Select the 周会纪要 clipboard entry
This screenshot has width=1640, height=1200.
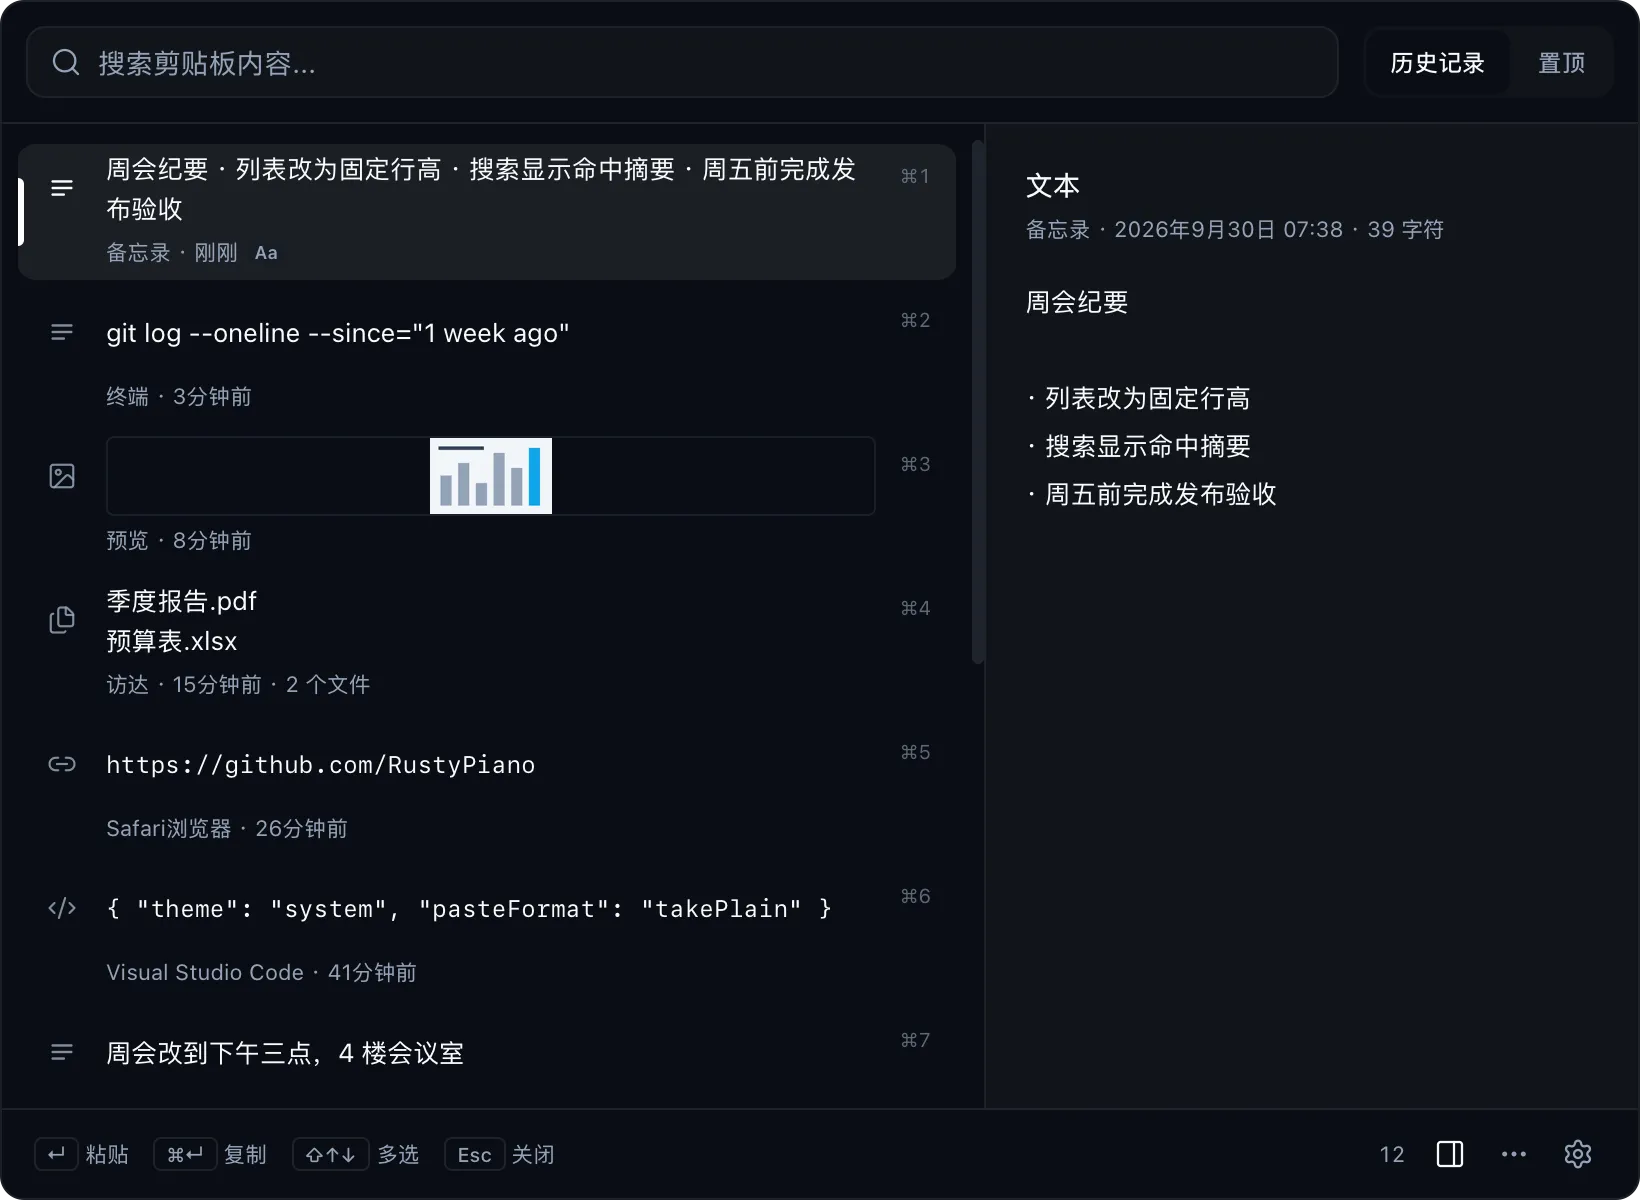pos(487,212)
